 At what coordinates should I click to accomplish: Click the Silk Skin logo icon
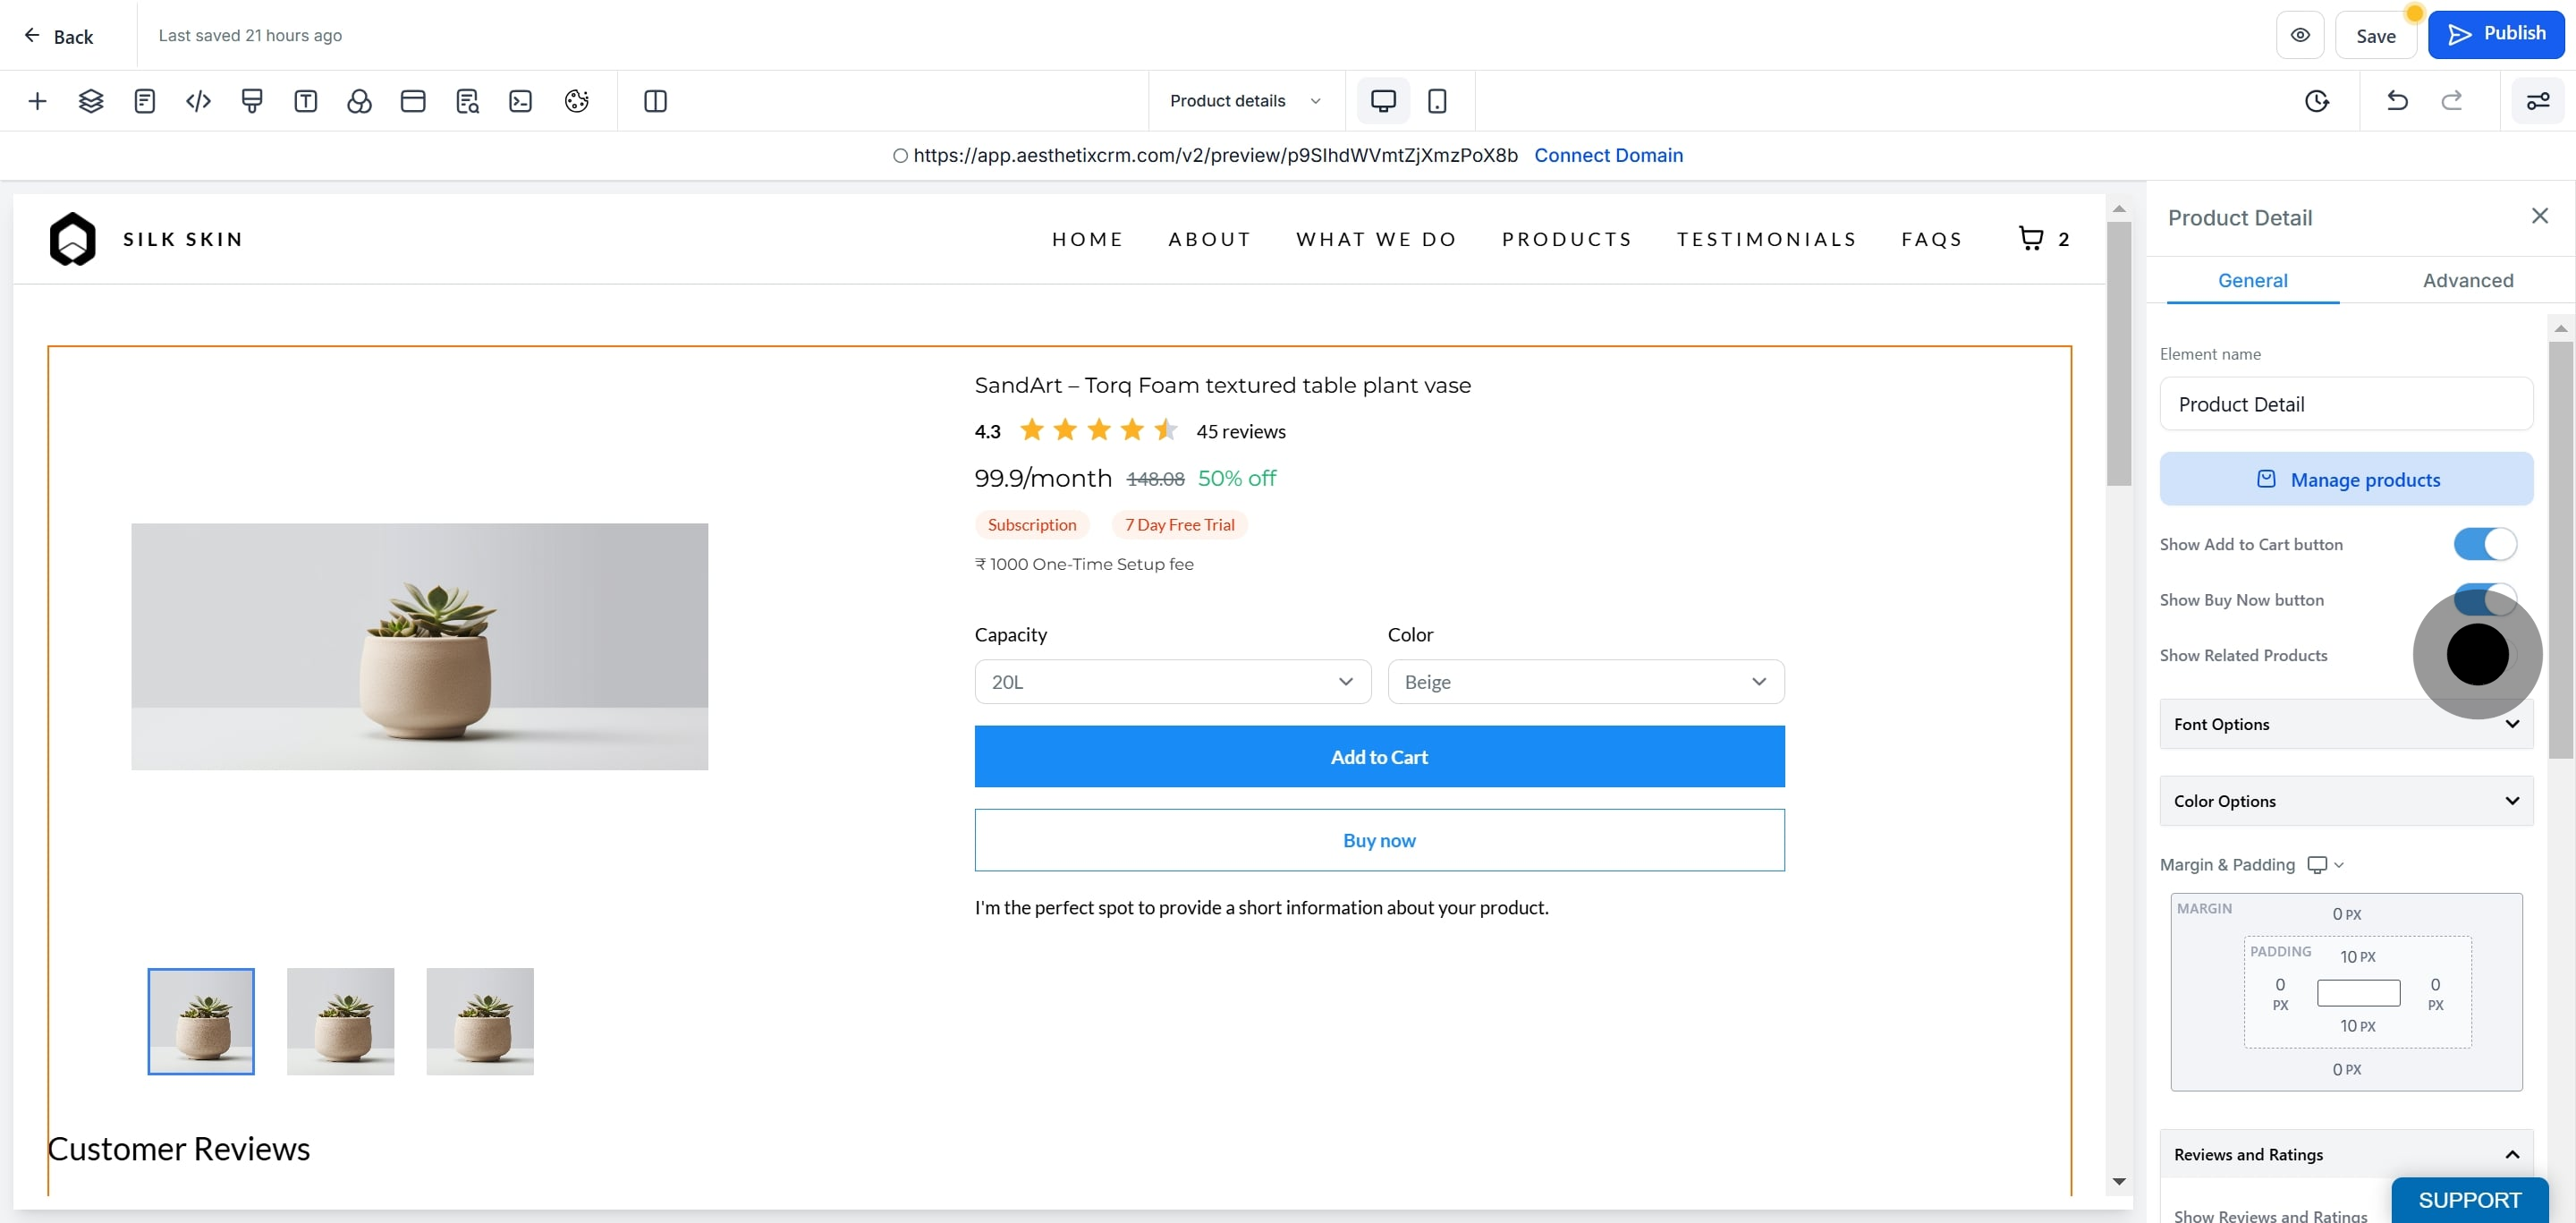click(73, 239)
